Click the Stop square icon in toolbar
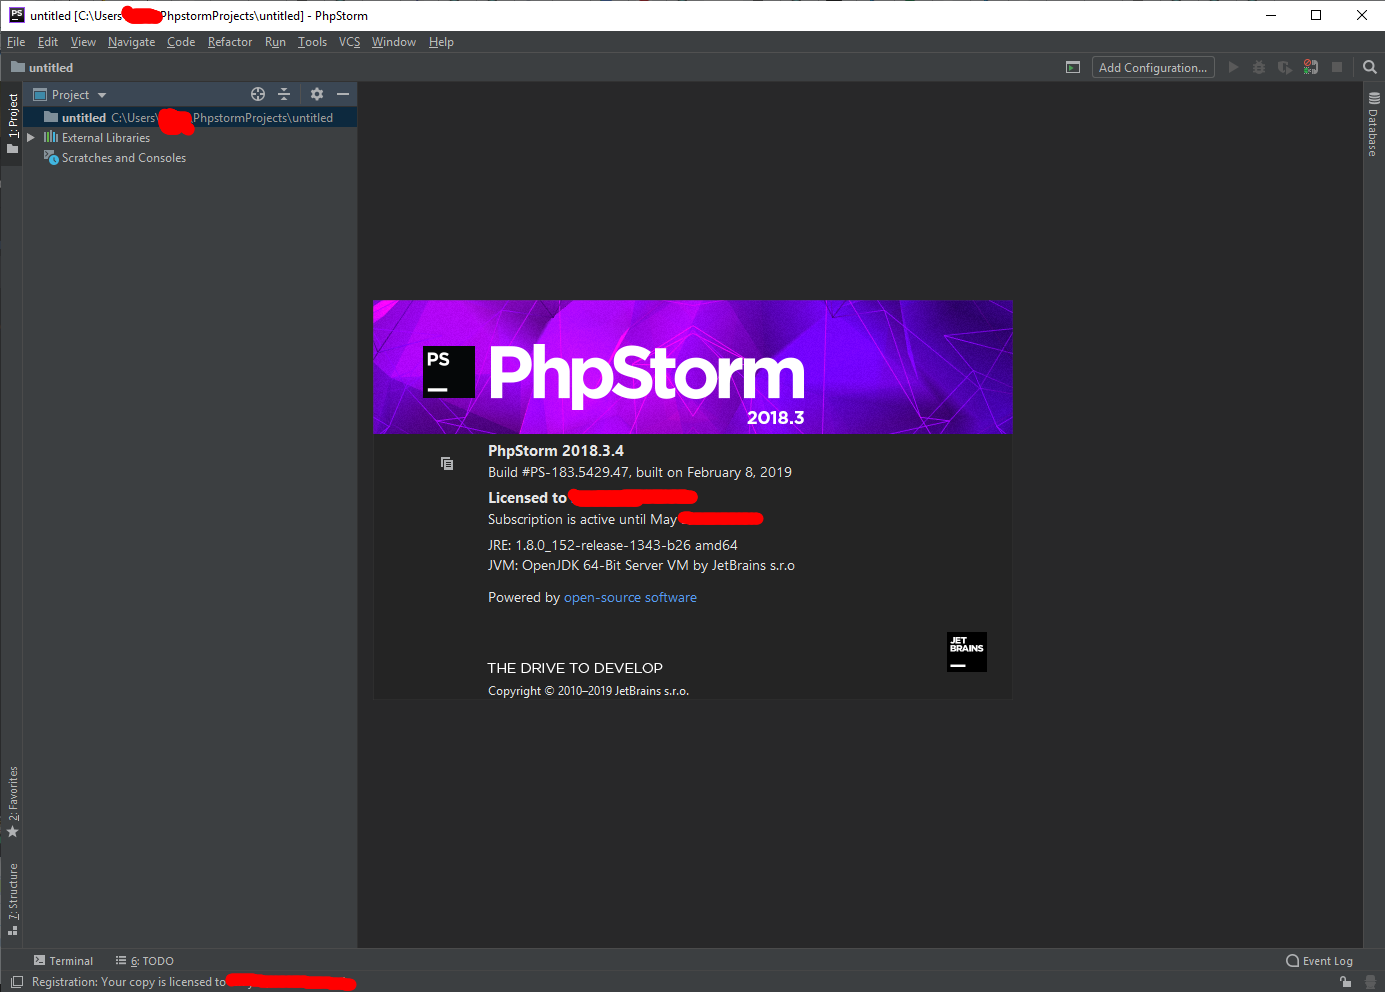The width and height of the screenshot is (1385, 992). [1337, 67]
